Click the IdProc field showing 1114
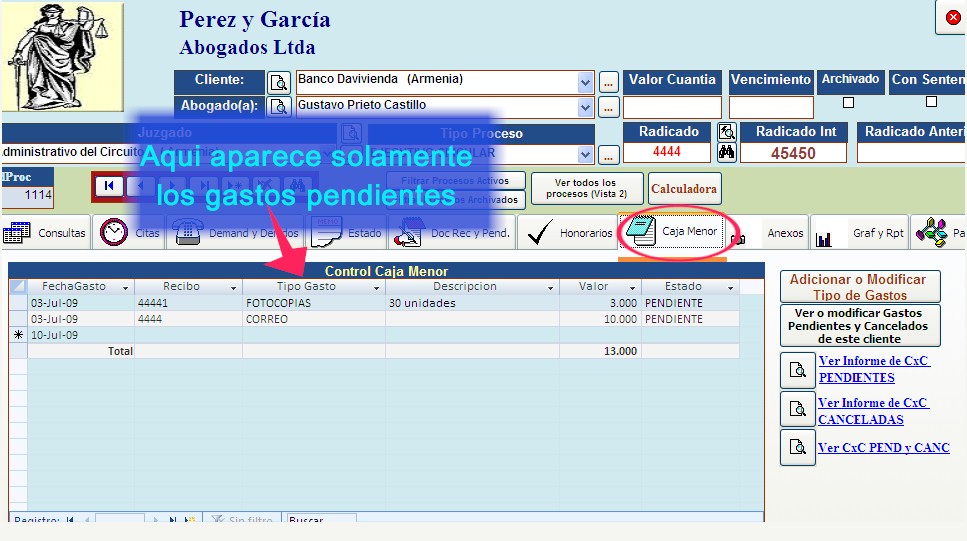967x541 pixels. point(28,196)
